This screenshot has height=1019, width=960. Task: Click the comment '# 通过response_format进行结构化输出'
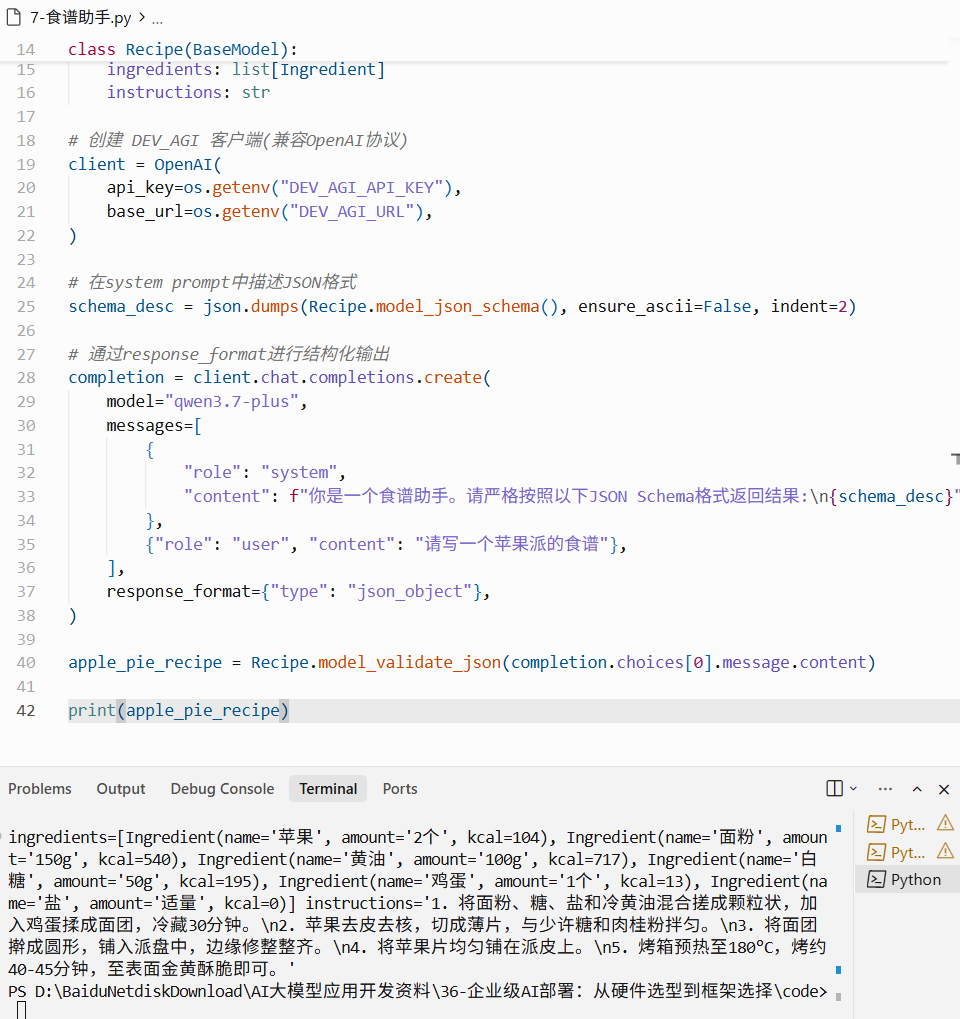pyautogui.click(x=229, y=354)
